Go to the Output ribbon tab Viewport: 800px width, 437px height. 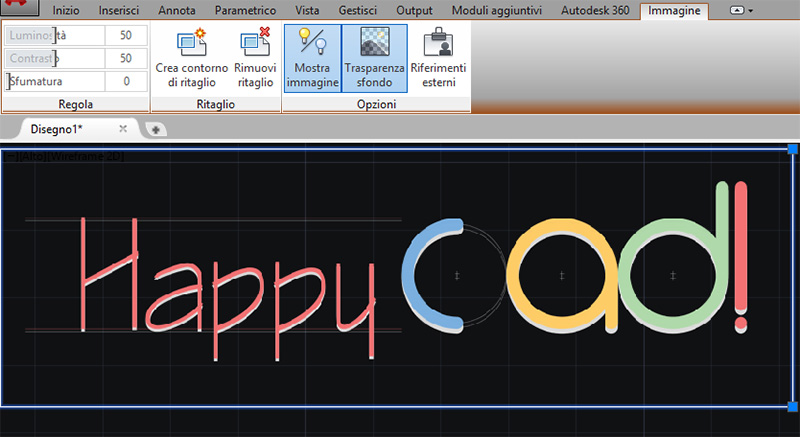414,10
